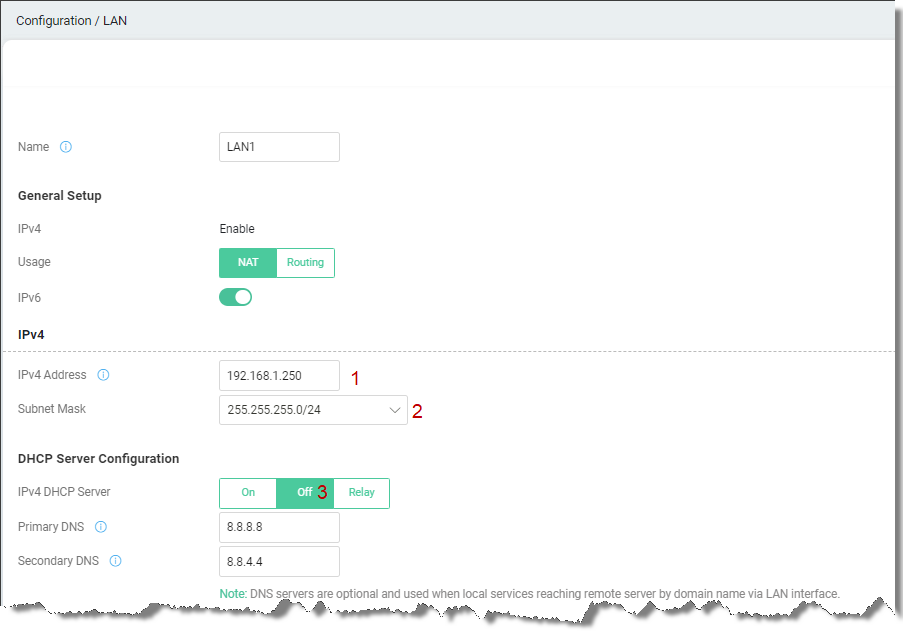Viewport: 903px width, 631px height.
Task: Click the Primary DNS info icon
Action: tap(101, 527)
